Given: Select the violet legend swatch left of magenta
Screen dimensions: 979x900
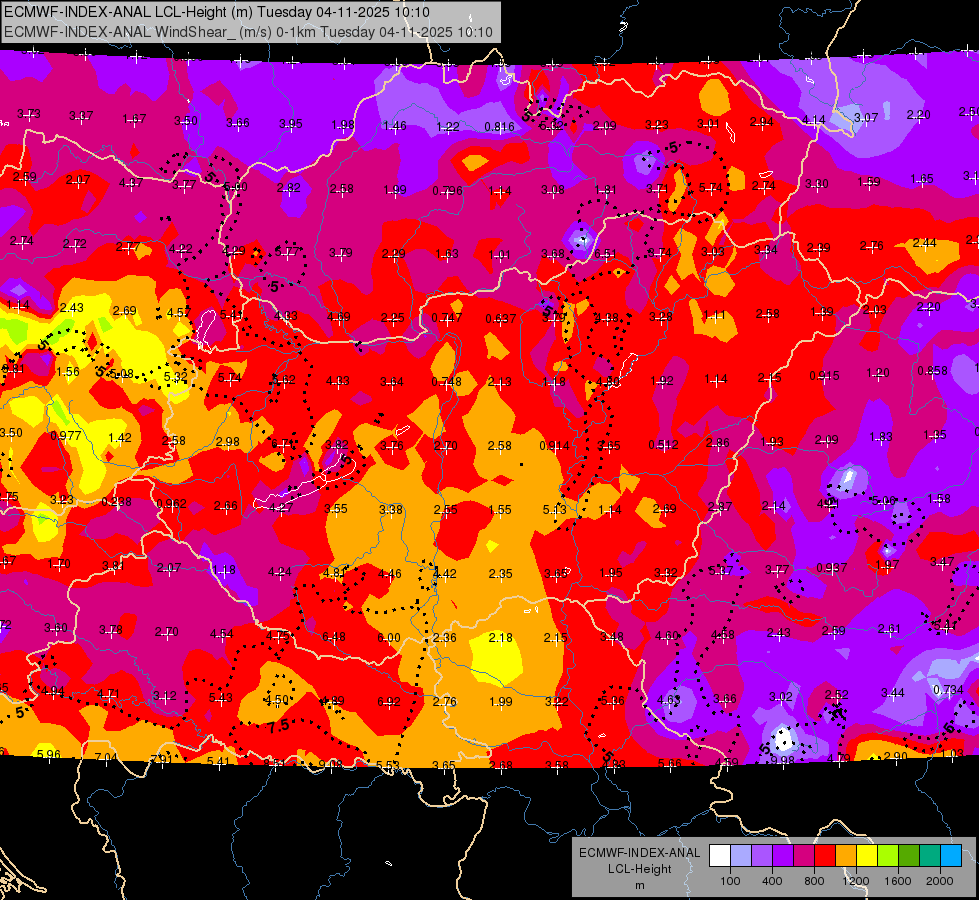Looking at the screenshot, I should point(783,856).
